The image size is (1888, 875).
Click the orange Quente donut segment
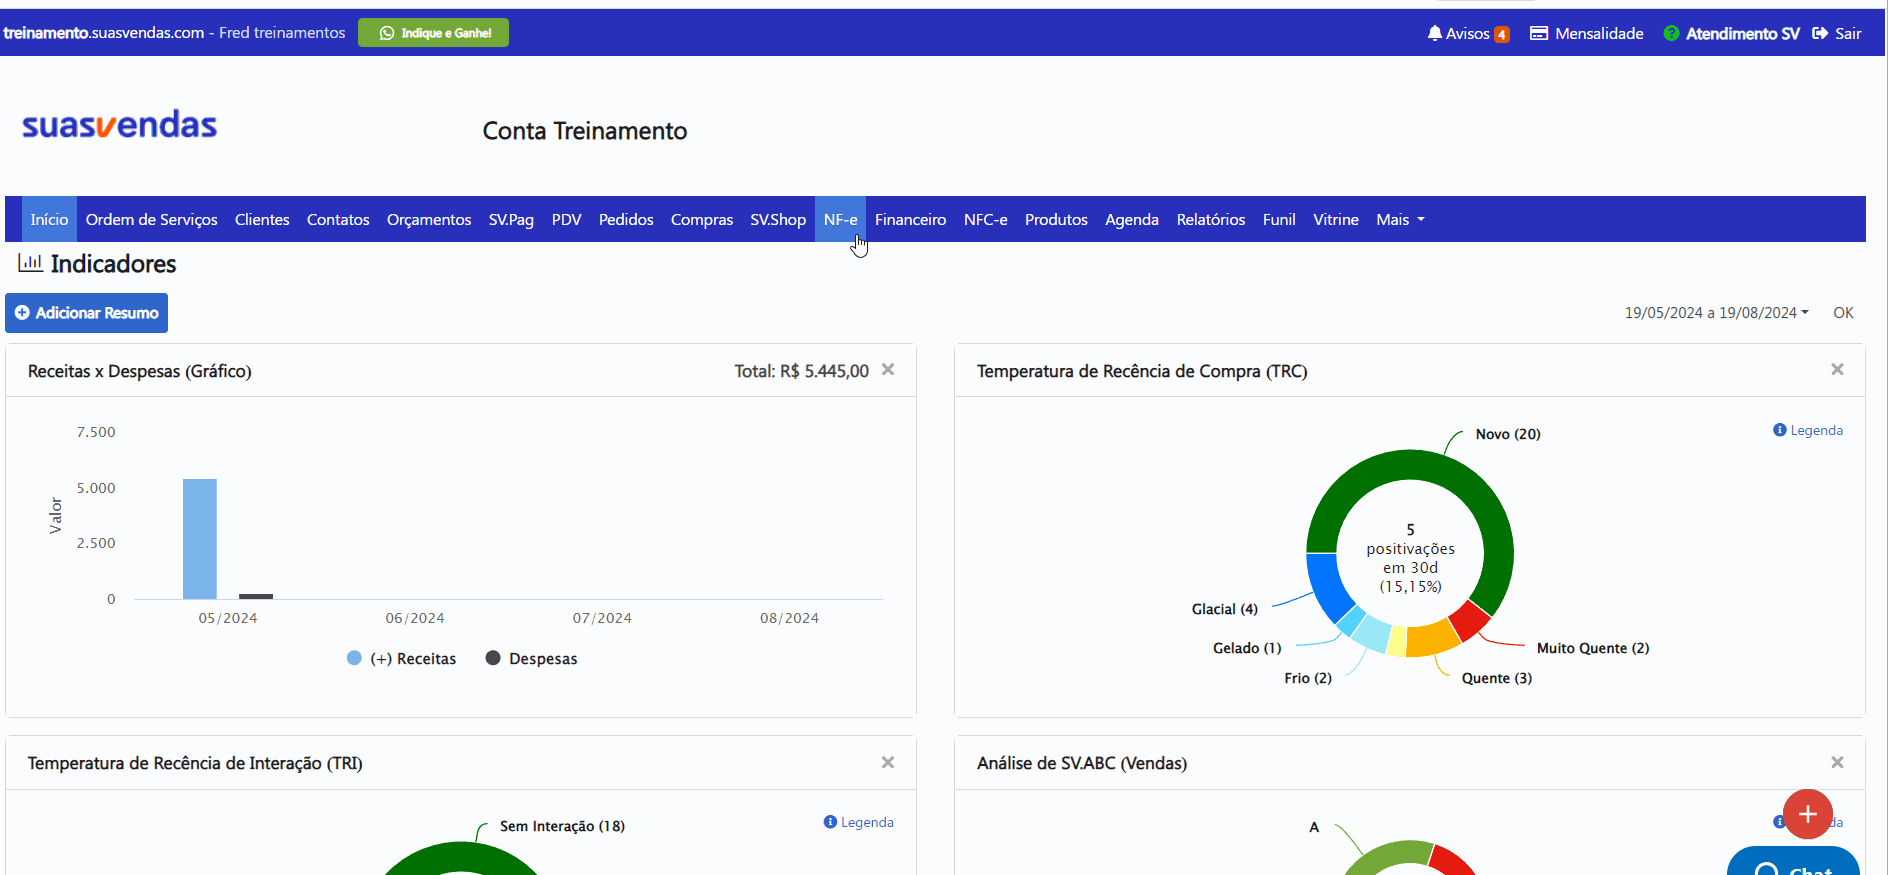(1431, 639)
